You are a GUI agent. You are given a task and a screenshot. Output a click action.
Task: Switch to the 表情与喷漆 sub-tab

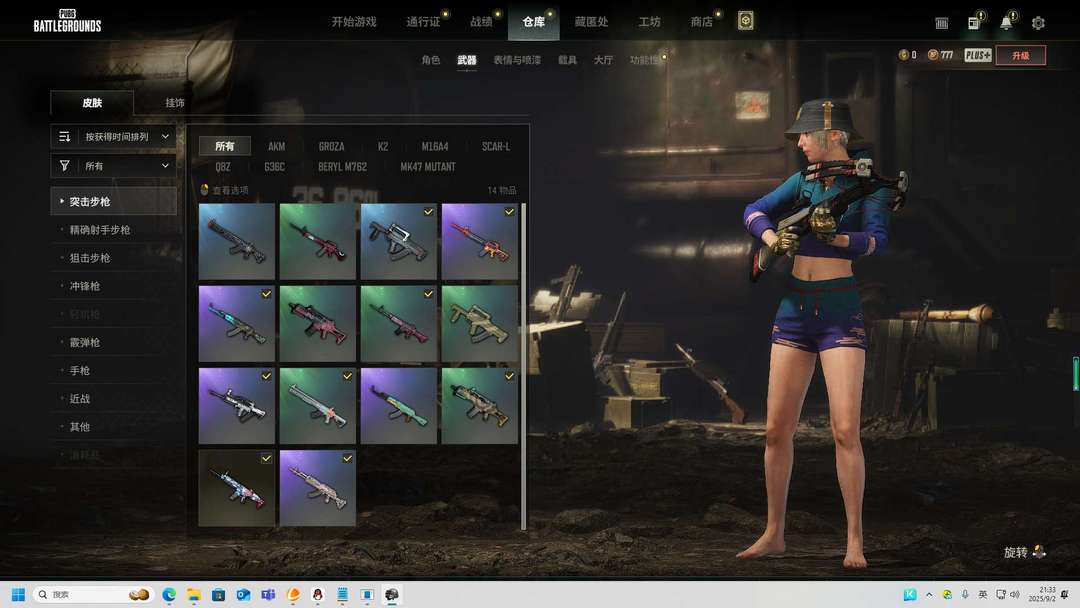[x=517, y=60]
